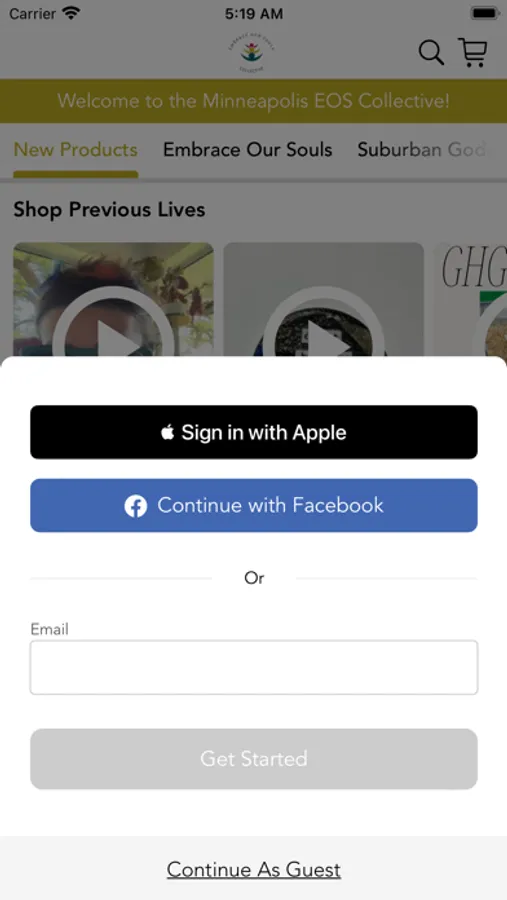Focus the Email input field
The height and width of the screenshot is (900, 507).
coord(254,668)
